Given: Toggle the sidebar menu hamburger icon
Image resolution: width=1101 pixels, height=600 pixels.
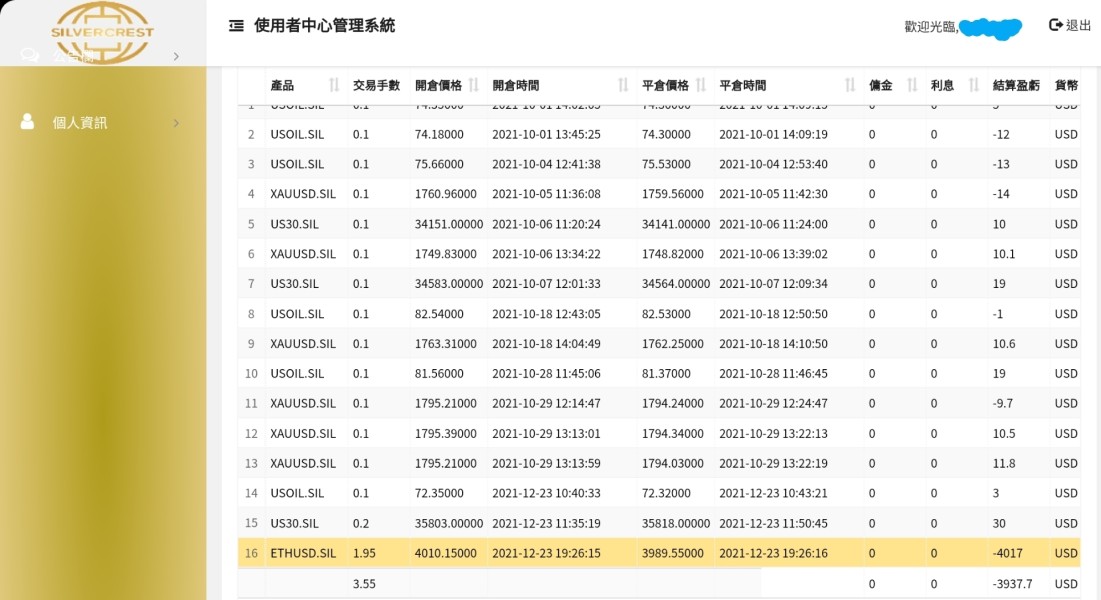Looking at the screenshot, I should (x=236, y=26).
